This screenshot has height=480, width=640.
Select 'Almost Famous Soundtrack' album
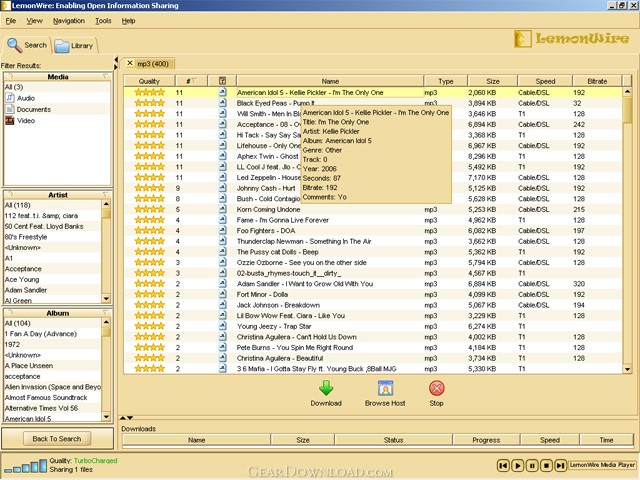coord(46,398)
